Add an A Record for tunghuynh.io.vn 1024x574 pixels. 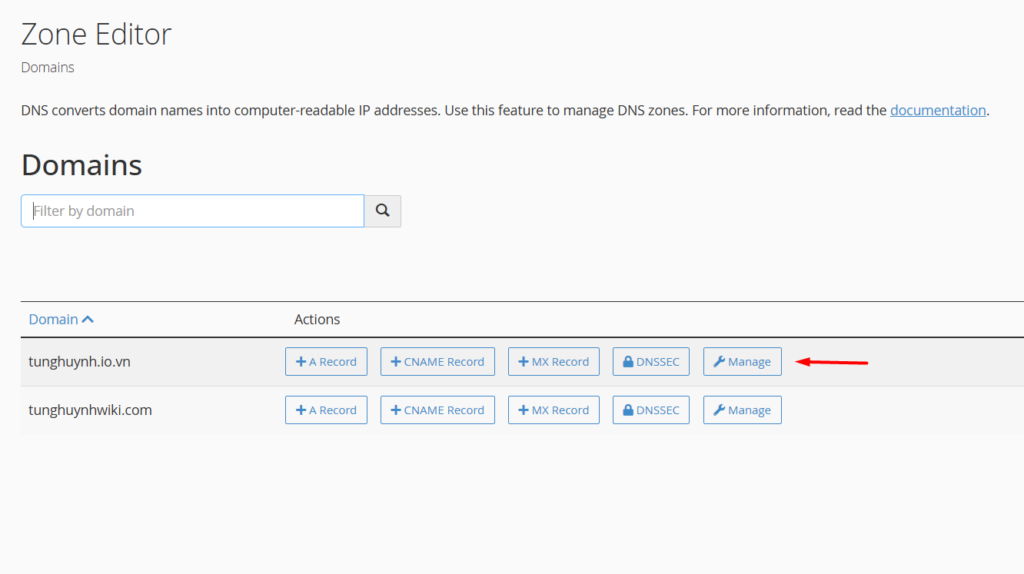326,362
